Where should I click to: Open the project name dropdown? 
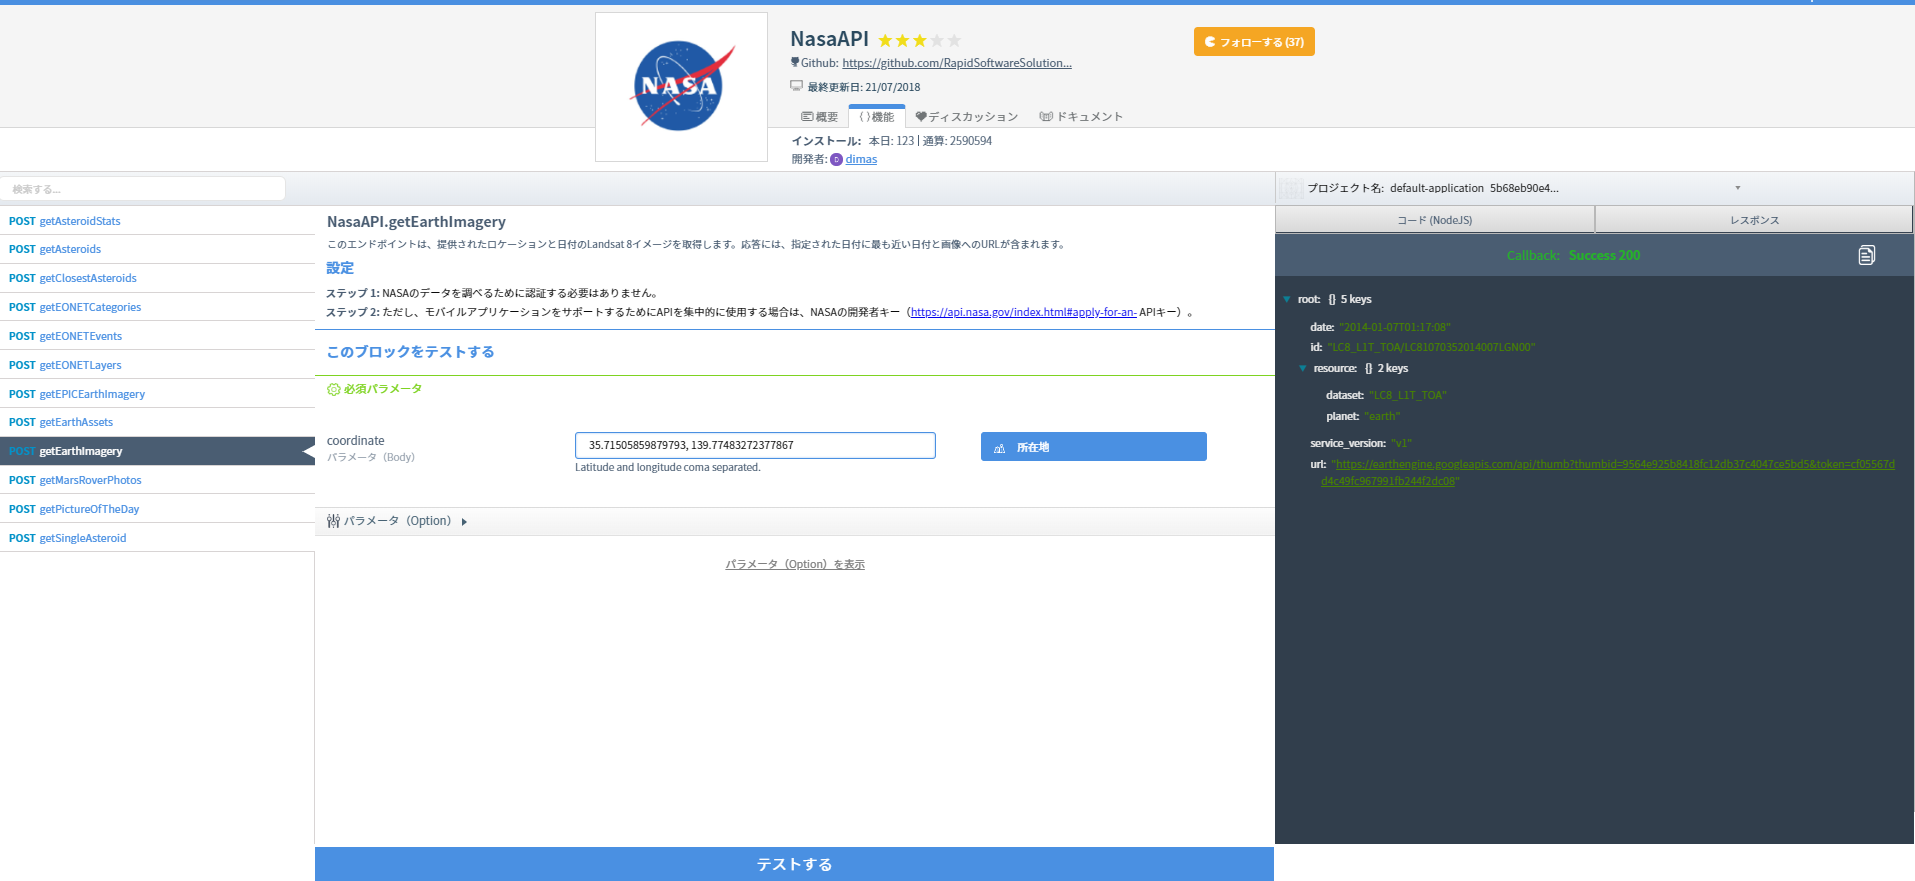pos(1737,188)
